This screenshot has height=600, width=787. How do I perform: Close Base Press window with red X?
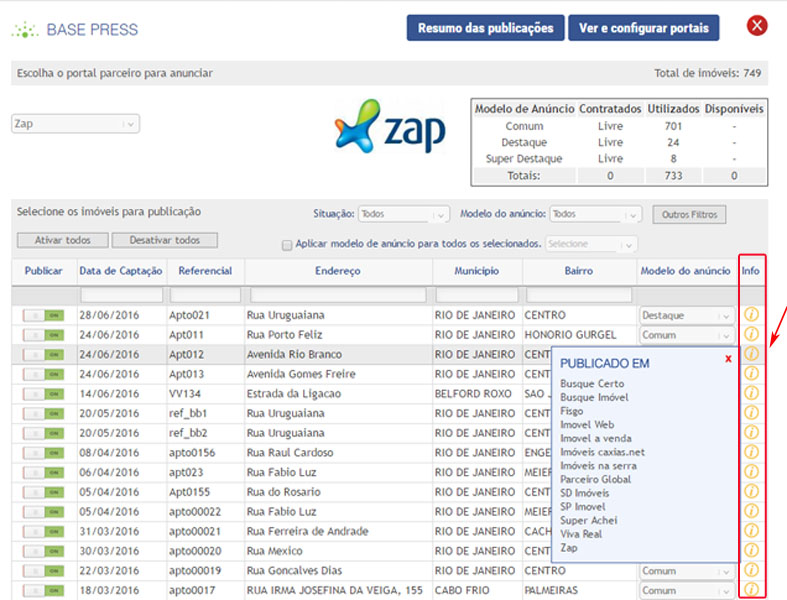(x=757, y=26)
